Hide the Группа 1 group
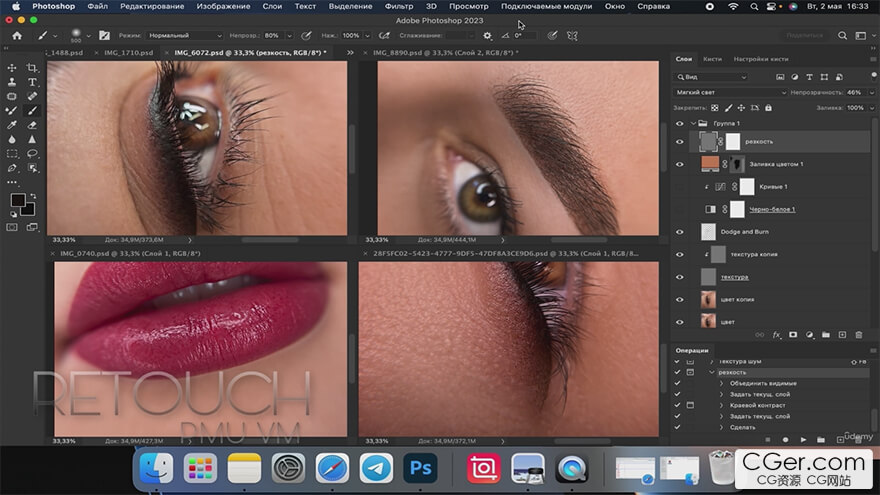This screenshot has height=495, width=880. tap(680, 123)
